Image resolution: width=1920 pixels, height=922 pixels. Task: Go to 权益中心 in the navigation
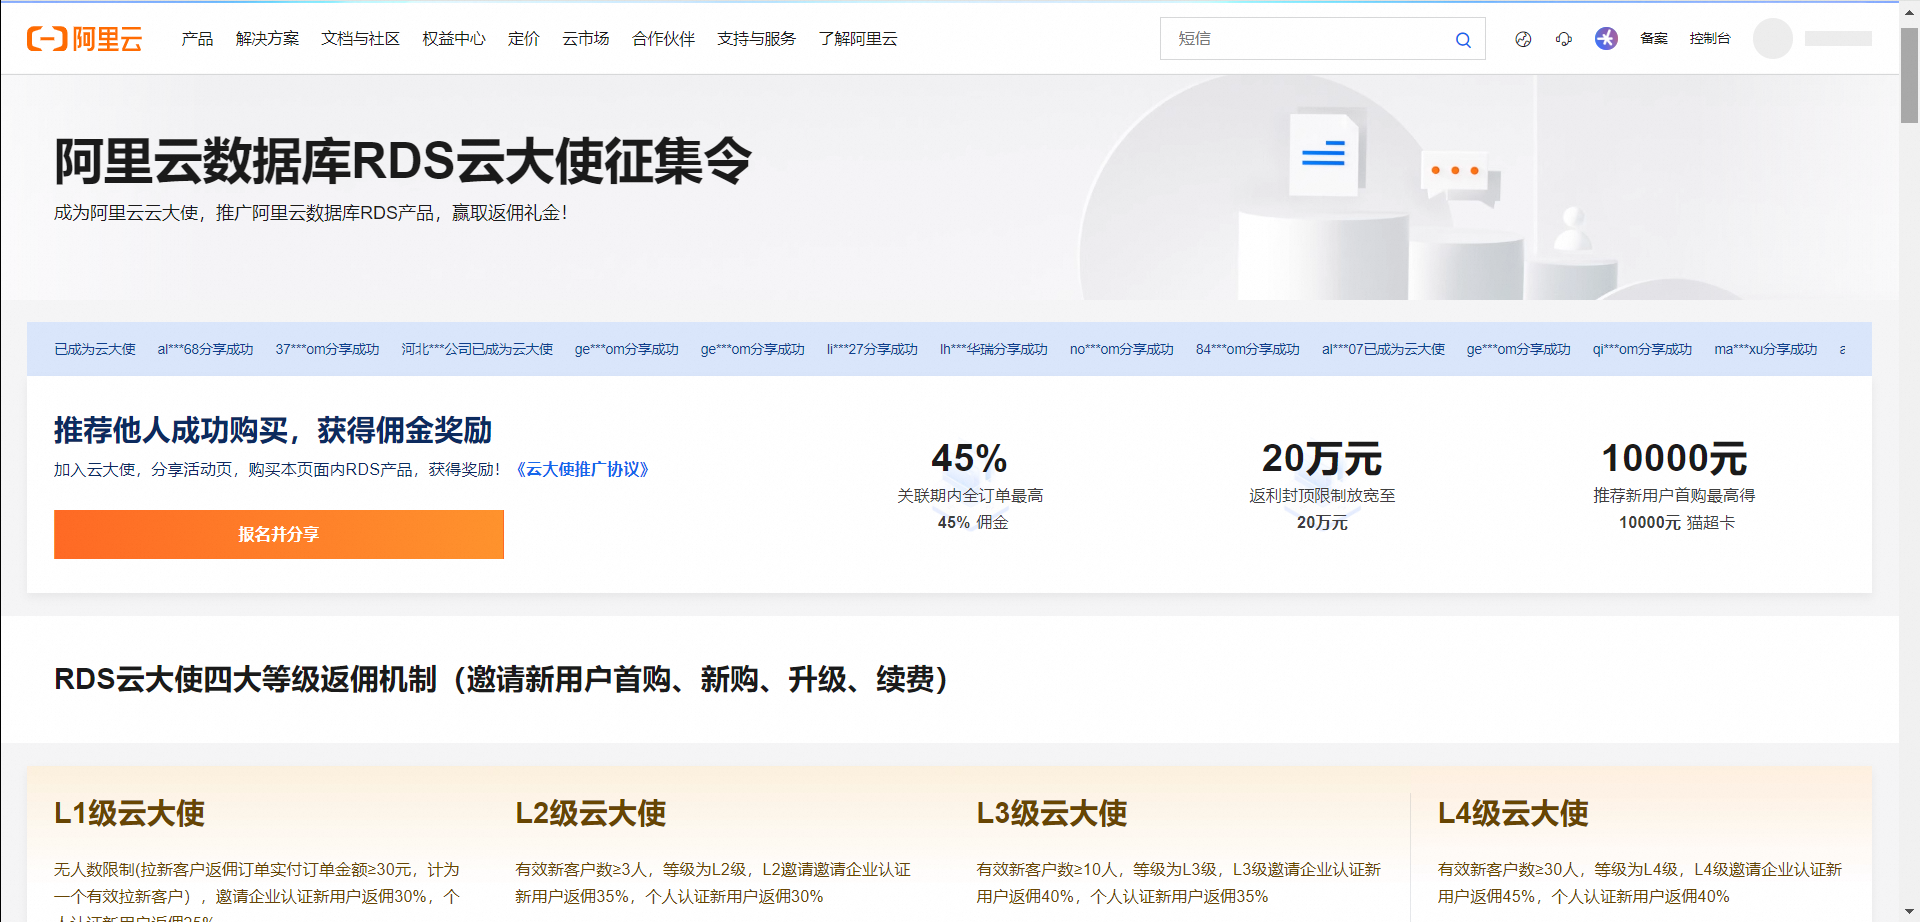click(454, 39)
